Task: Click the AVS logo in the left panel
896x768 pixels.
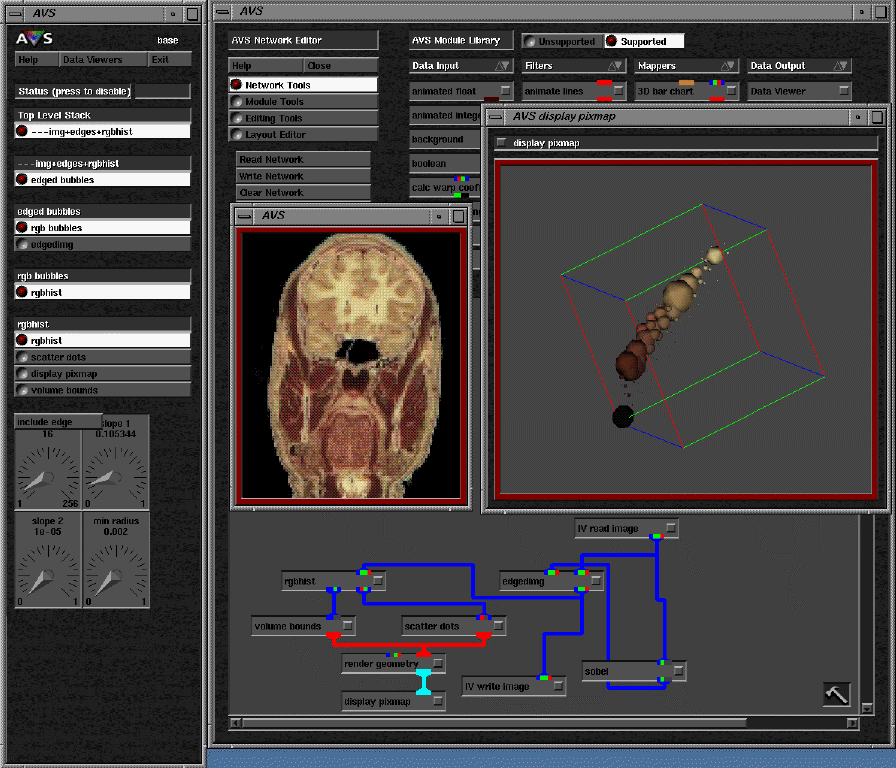Action: 34,38
